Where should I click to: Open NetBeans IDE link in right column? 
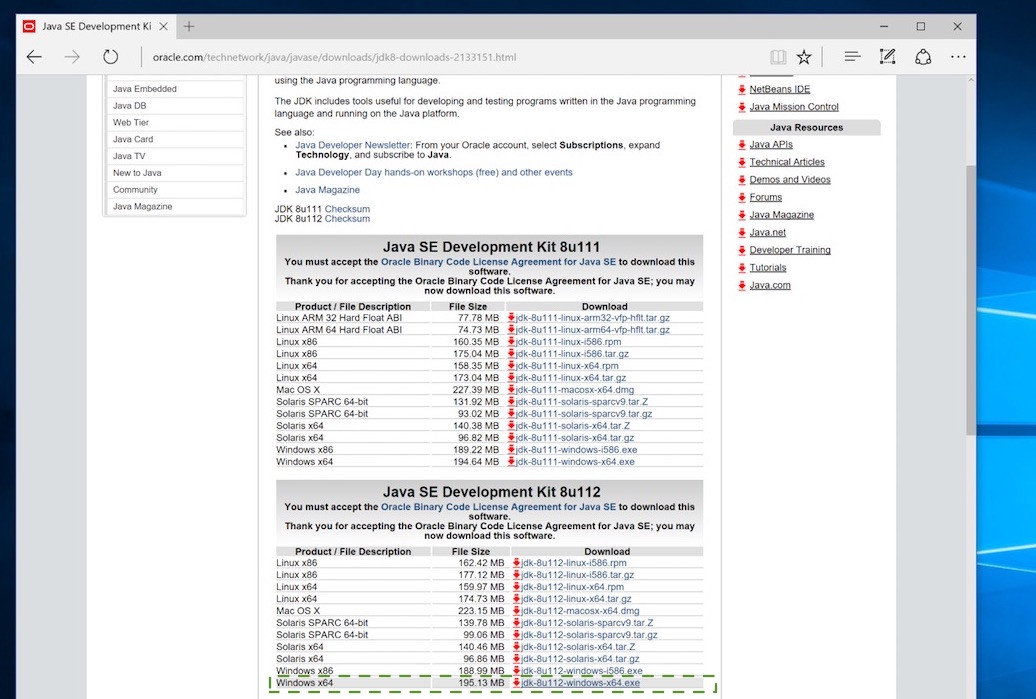(780, 89)
